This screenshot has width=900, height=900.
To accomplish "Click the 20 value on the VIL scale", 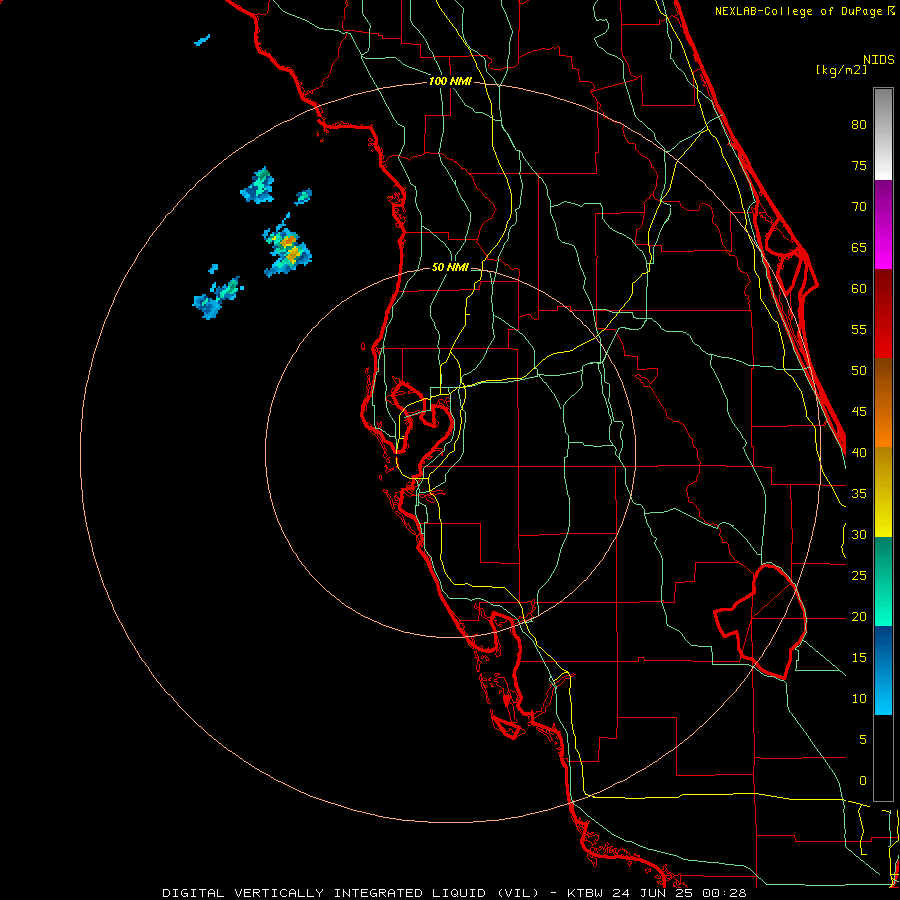I will (x=859, y=617).
